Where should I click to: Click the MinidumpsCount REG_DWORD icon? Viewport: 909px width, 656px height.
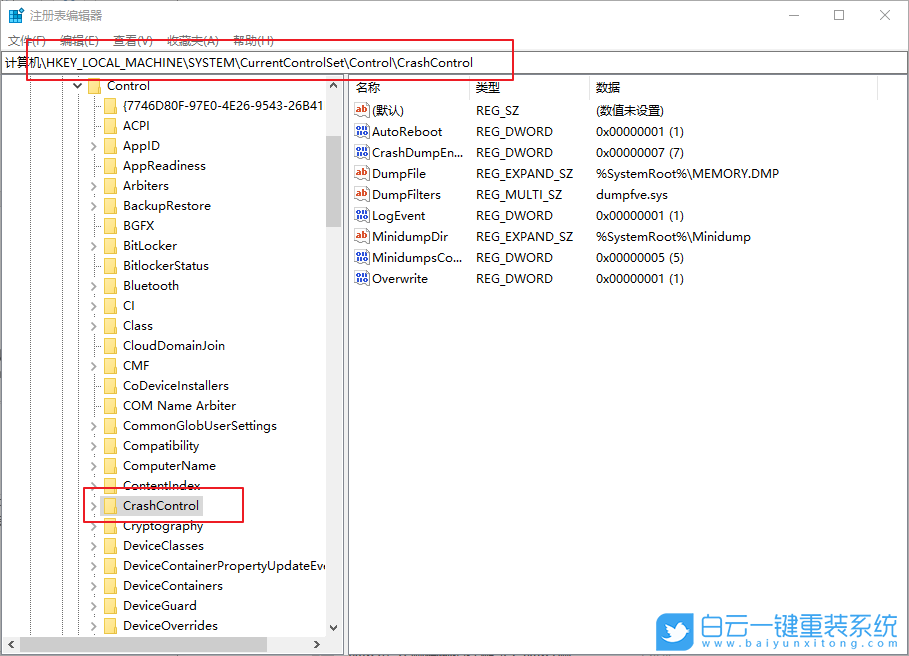[x=360, y=257]
